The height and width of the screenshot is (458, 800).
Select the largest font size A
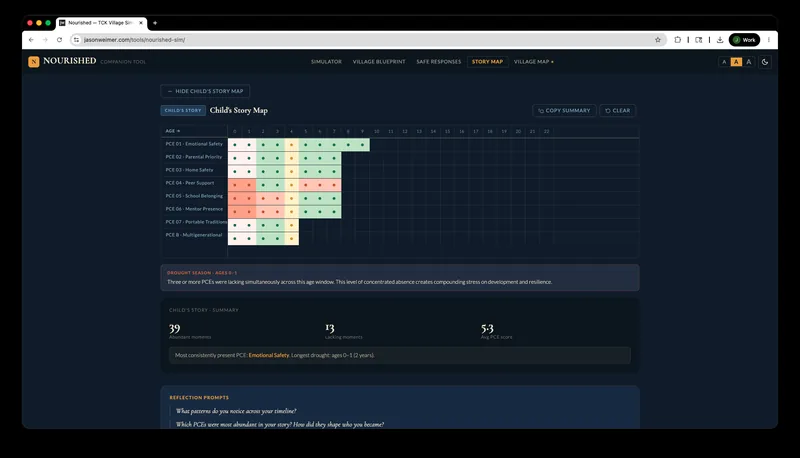(x=748, y=62)
